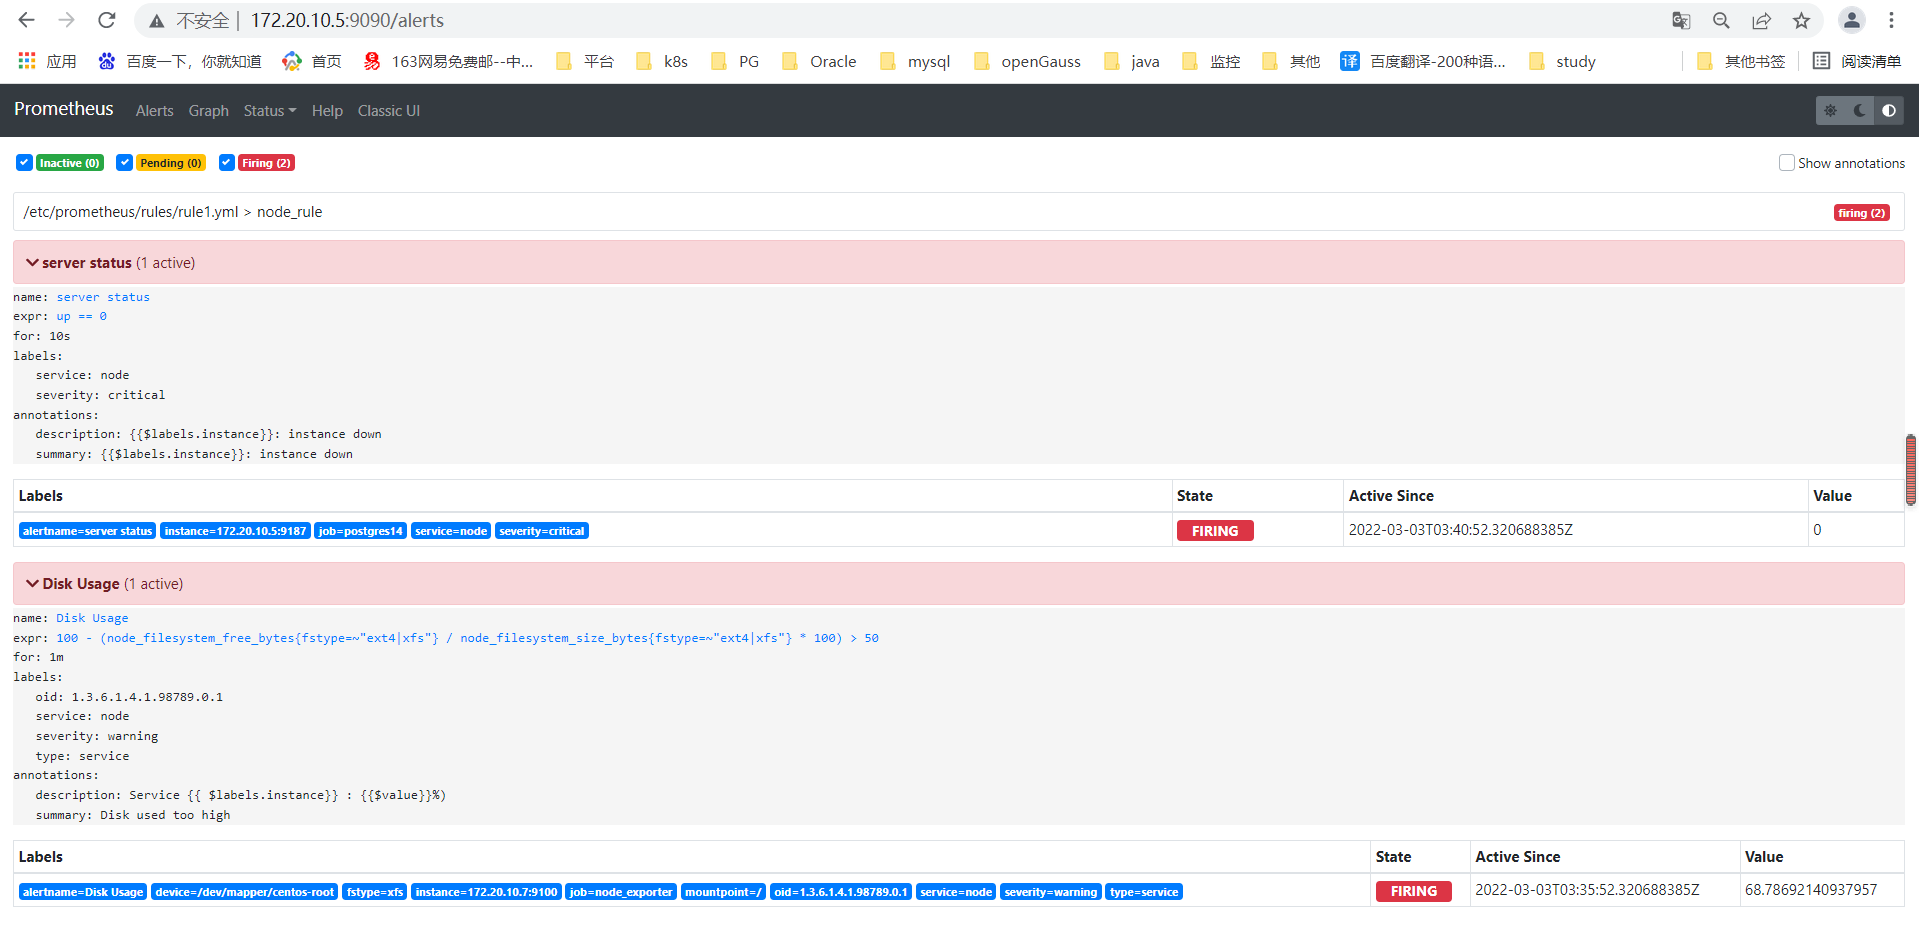Viewport: 1919px width, 948px height.
Task: Select the auto theme contrast icon
Action: pyautogui.click(x=1888, y=110)
